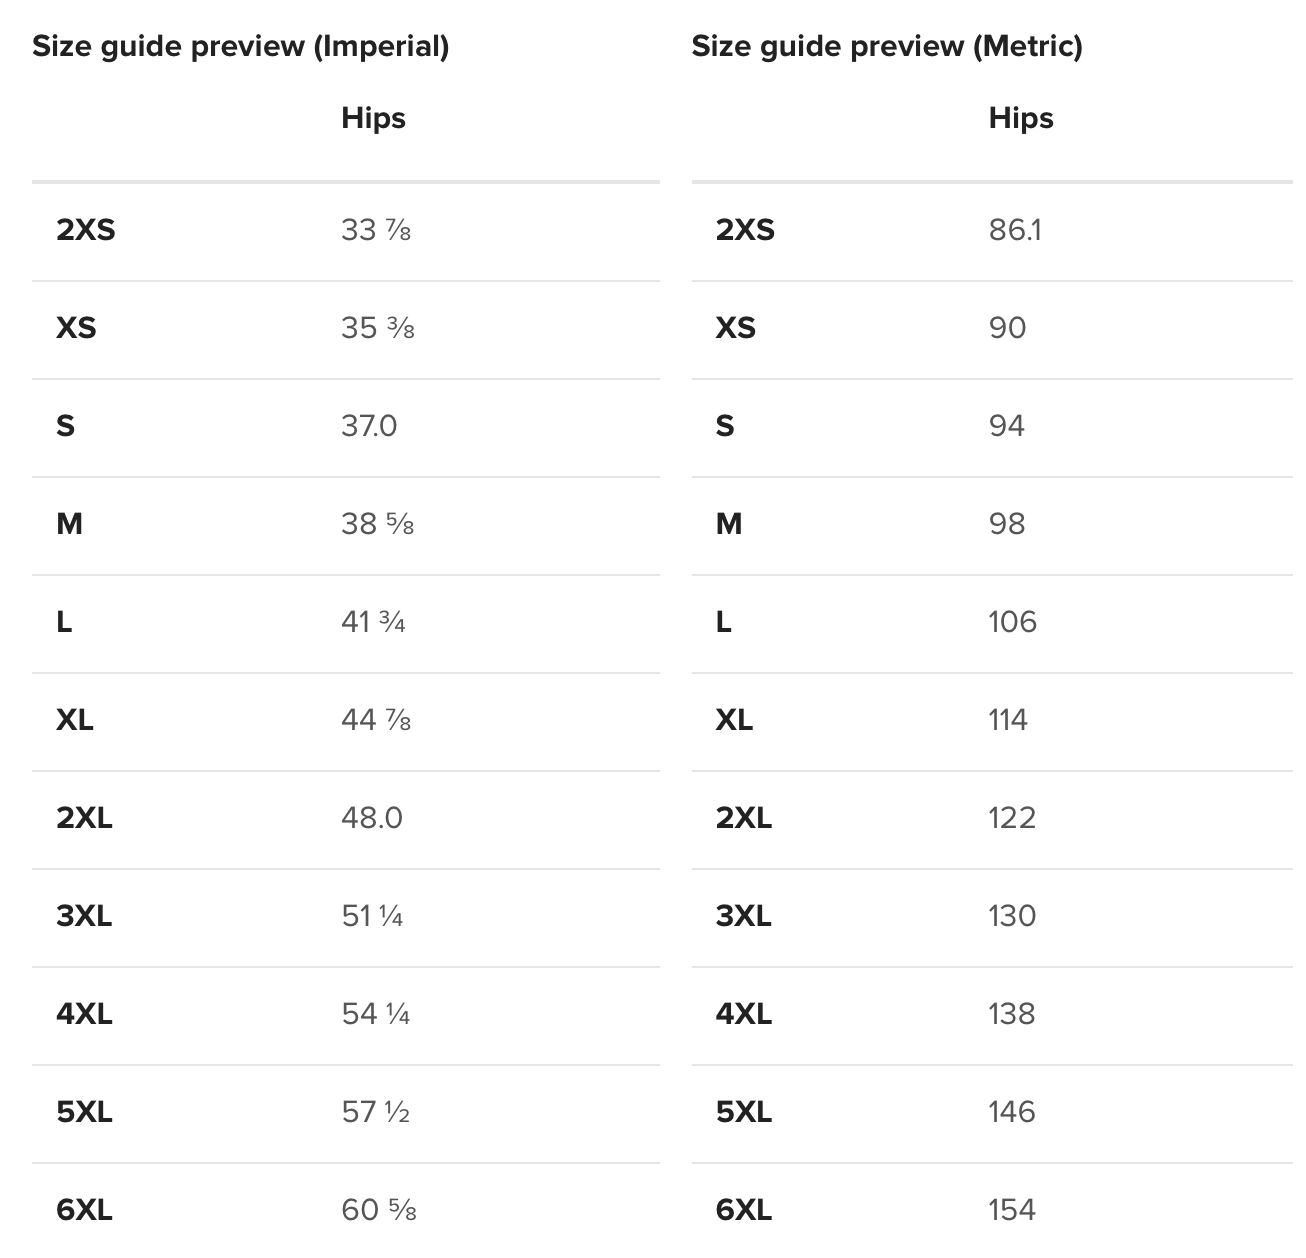Click the Hips column header in Metric table
Image resolution: width=1306 pixels, height=1258 pixels.
(1020, 118)
